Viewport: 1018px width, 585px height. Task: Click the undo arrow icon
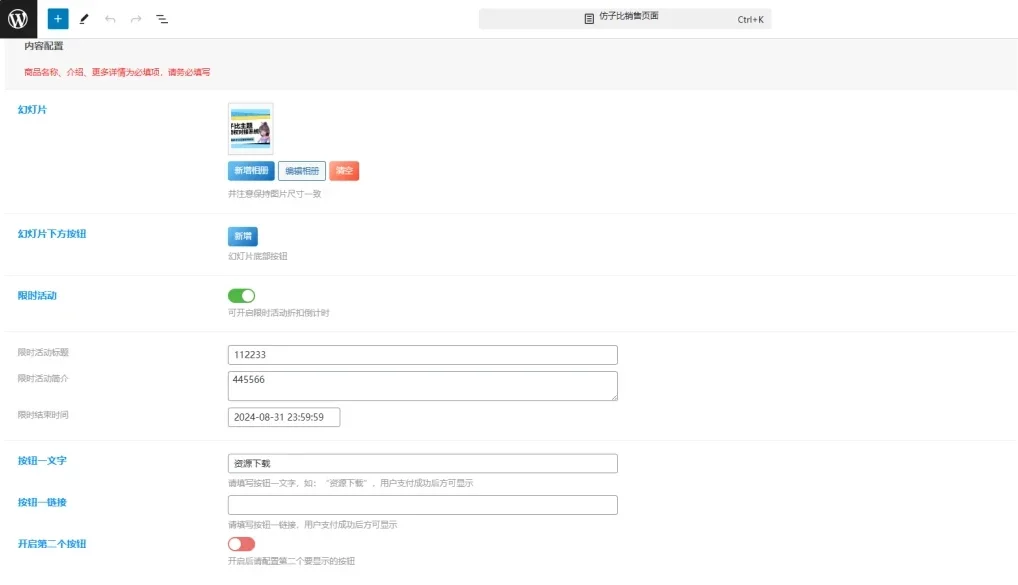coord(110,18)
